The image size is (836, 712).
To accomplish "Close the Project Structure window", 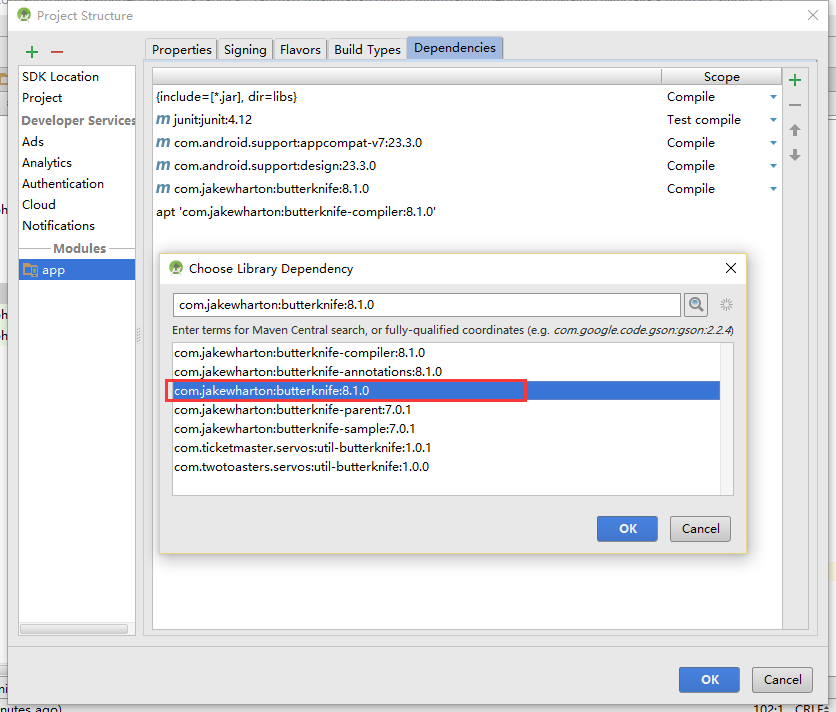I will coord(813,15).
